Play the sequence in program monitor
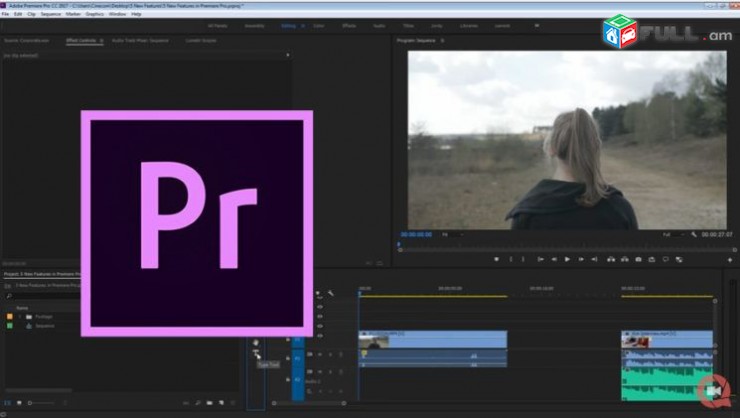The height and width of the screenshot is (418, 740). (567, 259)
